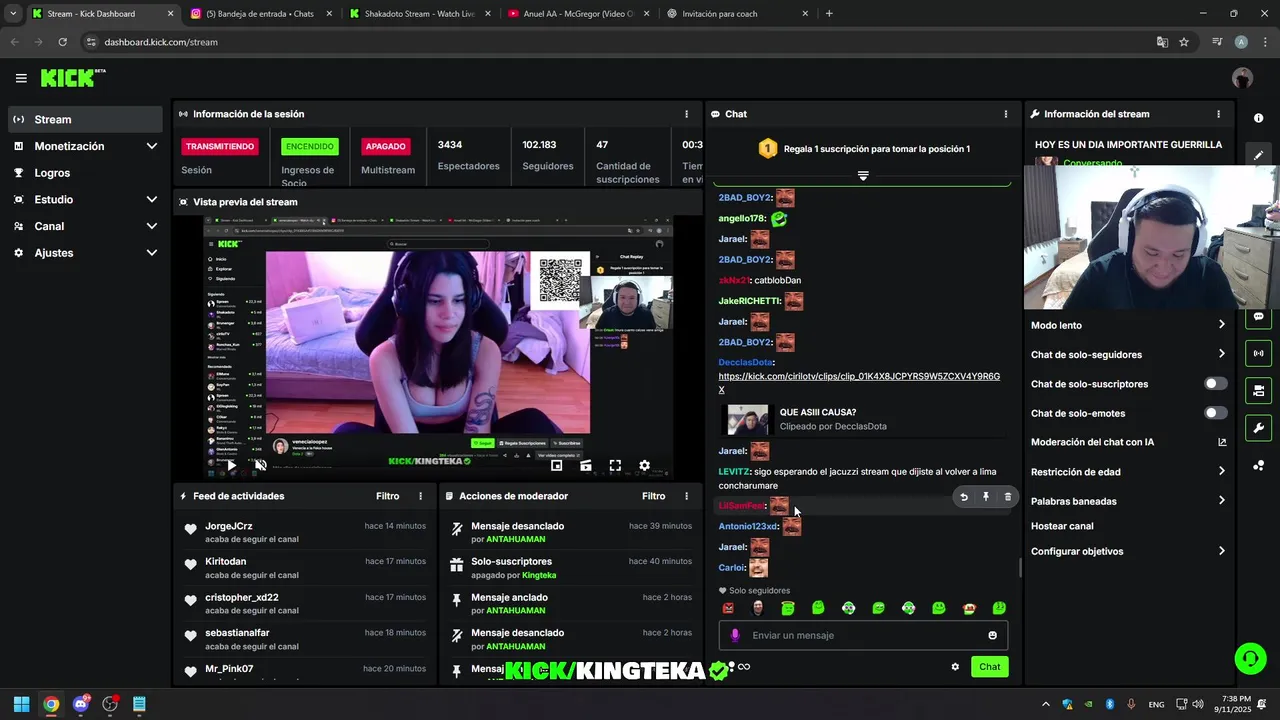The width and height of the screenshot is (1280, 720).
Task: Open a new browser tab
Action: click(829, 14)
